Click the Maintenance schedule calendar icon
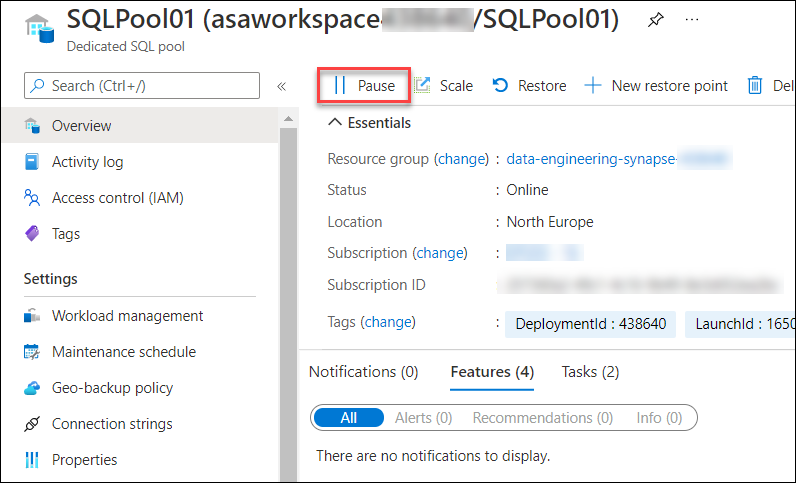 pyautogui.click(x=31, y=352)
